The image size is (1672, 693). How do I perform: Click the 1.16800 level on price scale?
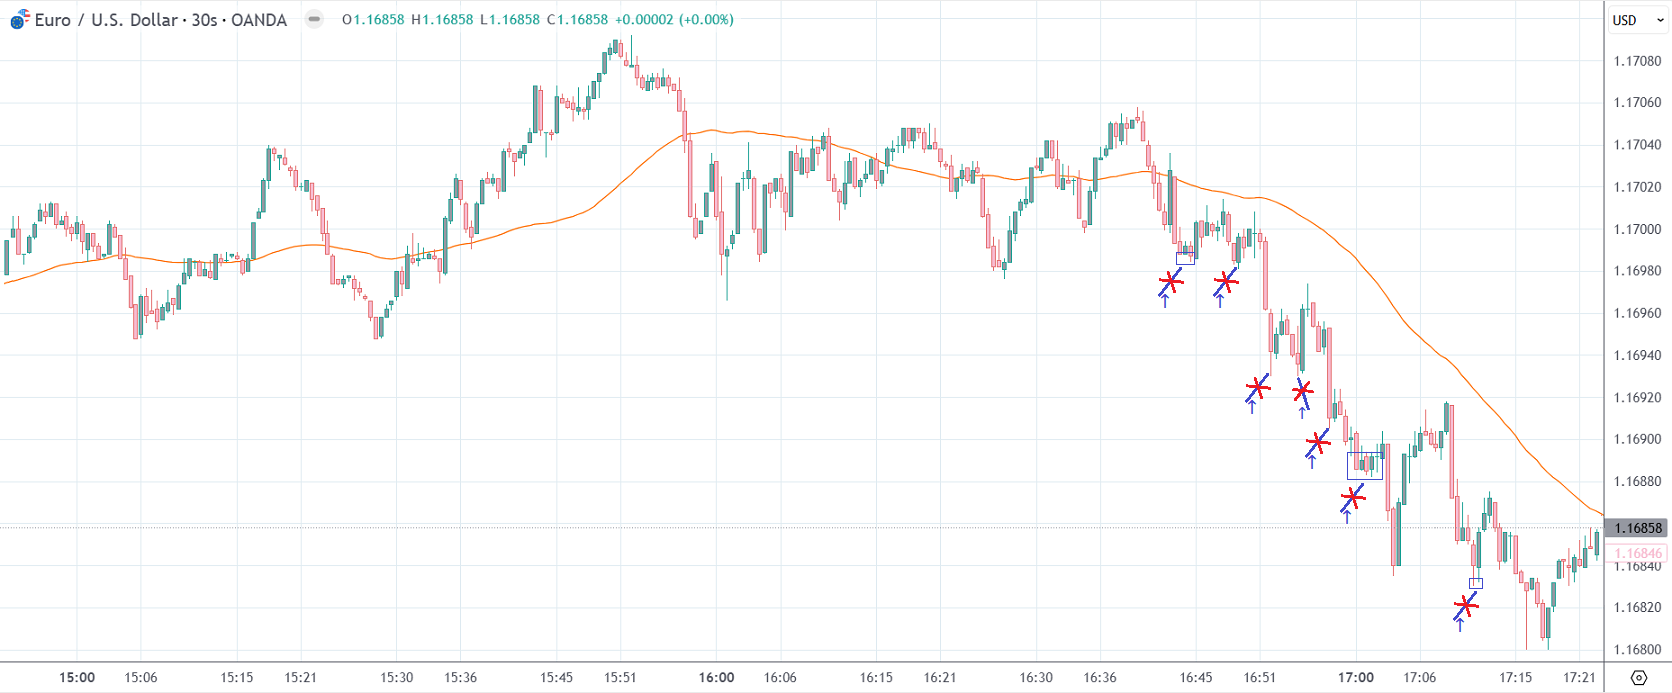point(1637,649)
